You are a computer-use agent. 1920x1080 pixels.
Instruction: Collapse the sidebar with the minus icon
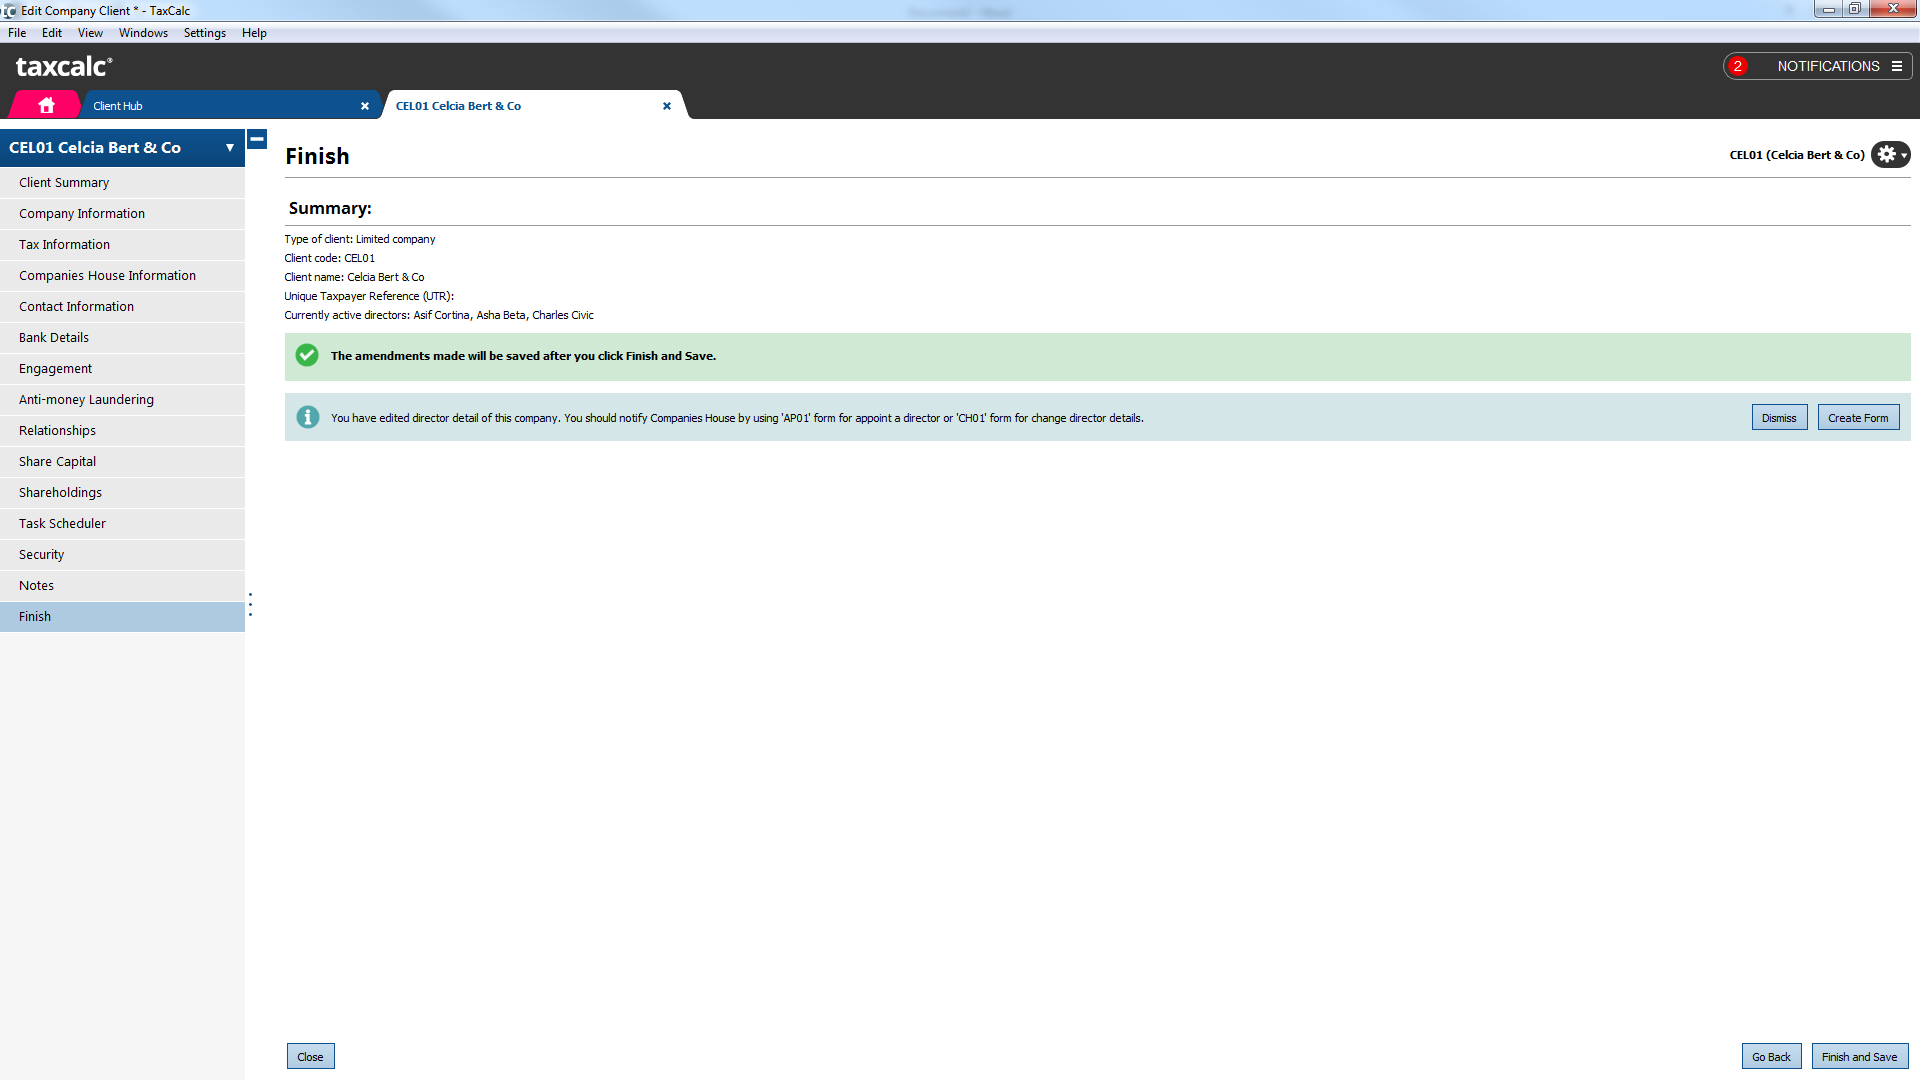(257, 140)
